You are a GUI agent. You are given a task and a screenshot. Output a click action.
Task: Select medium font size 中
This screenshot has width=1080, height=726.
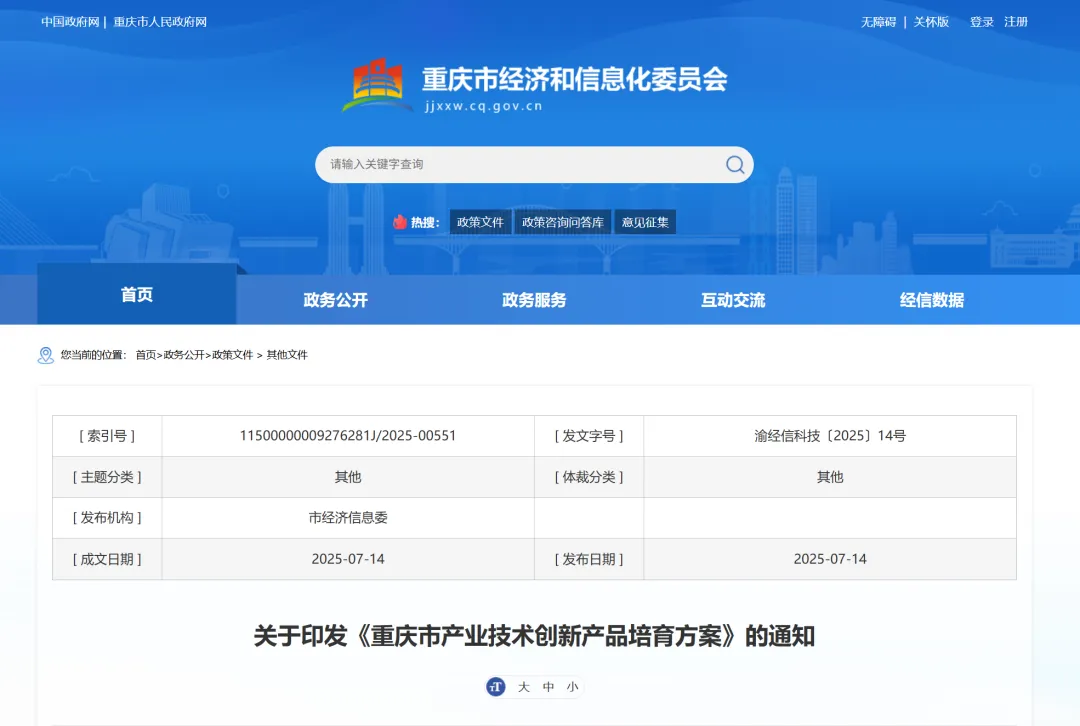[x=548, y=687]
